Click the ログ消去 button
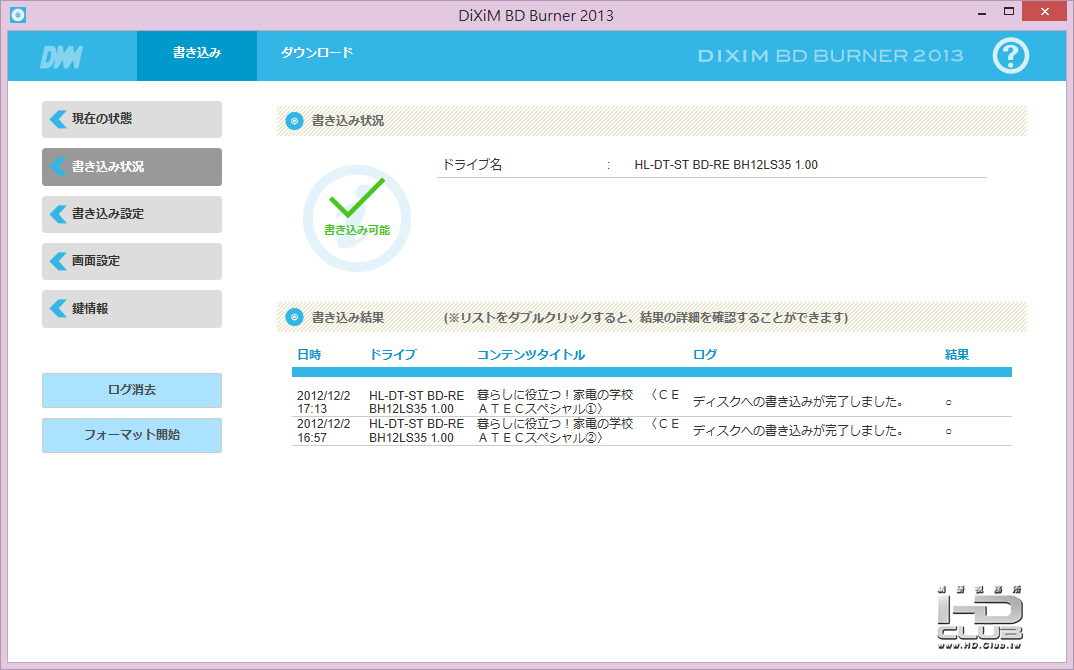The height and width of the screenshot is (670, 1074). [x=132, y=390]
